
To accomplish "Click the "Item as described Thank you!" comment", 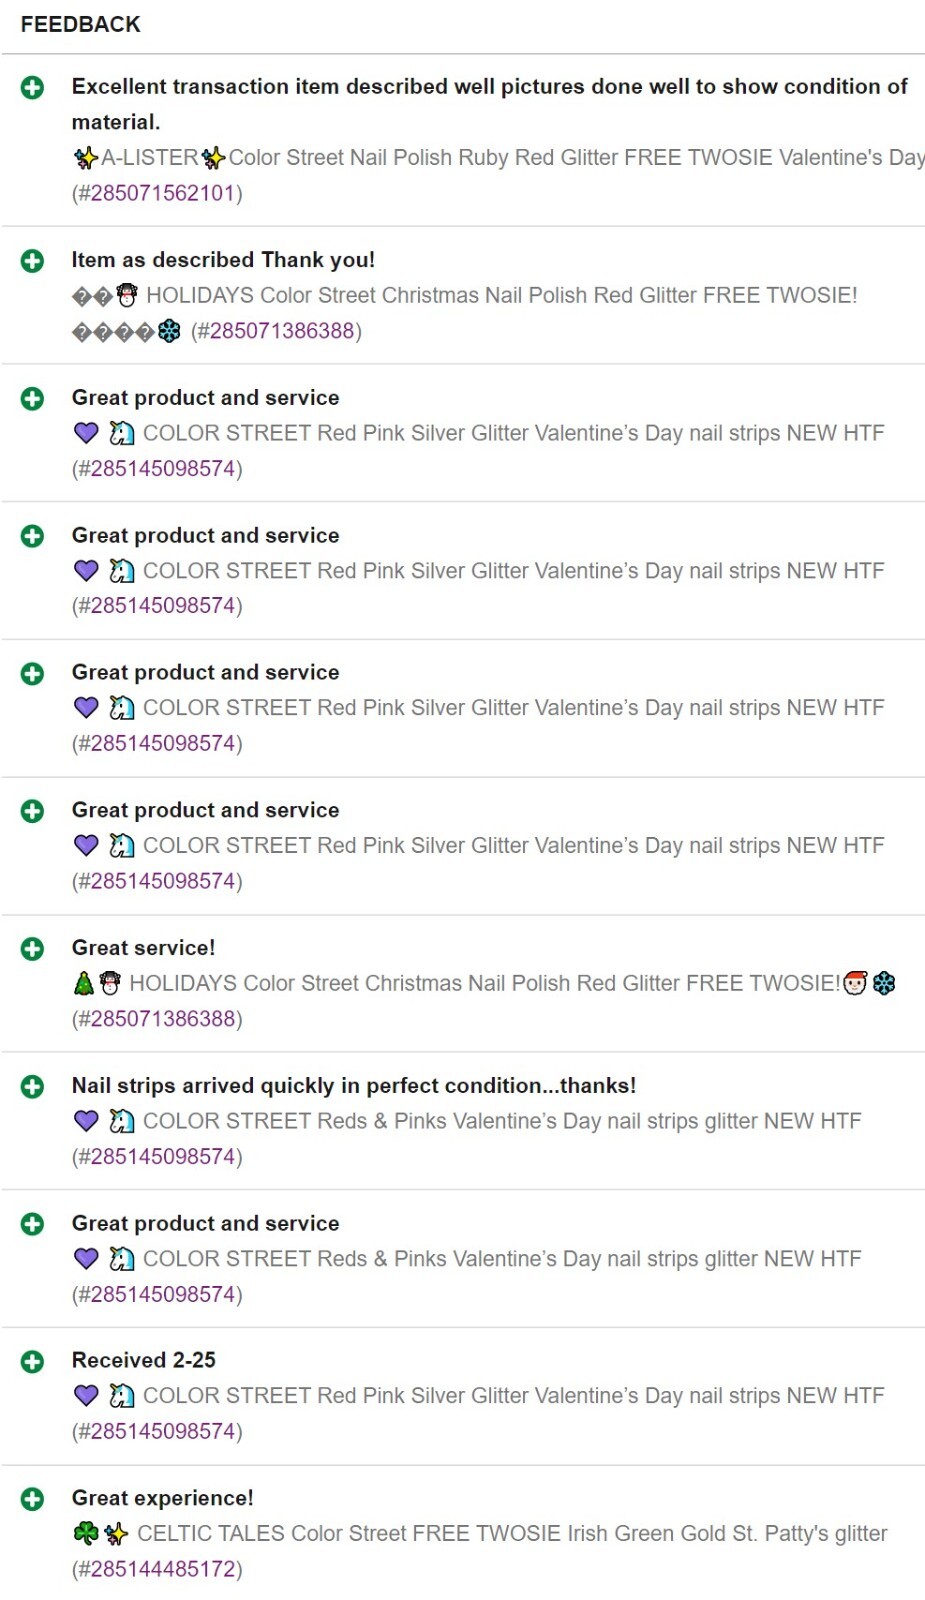I will [223, 260].
